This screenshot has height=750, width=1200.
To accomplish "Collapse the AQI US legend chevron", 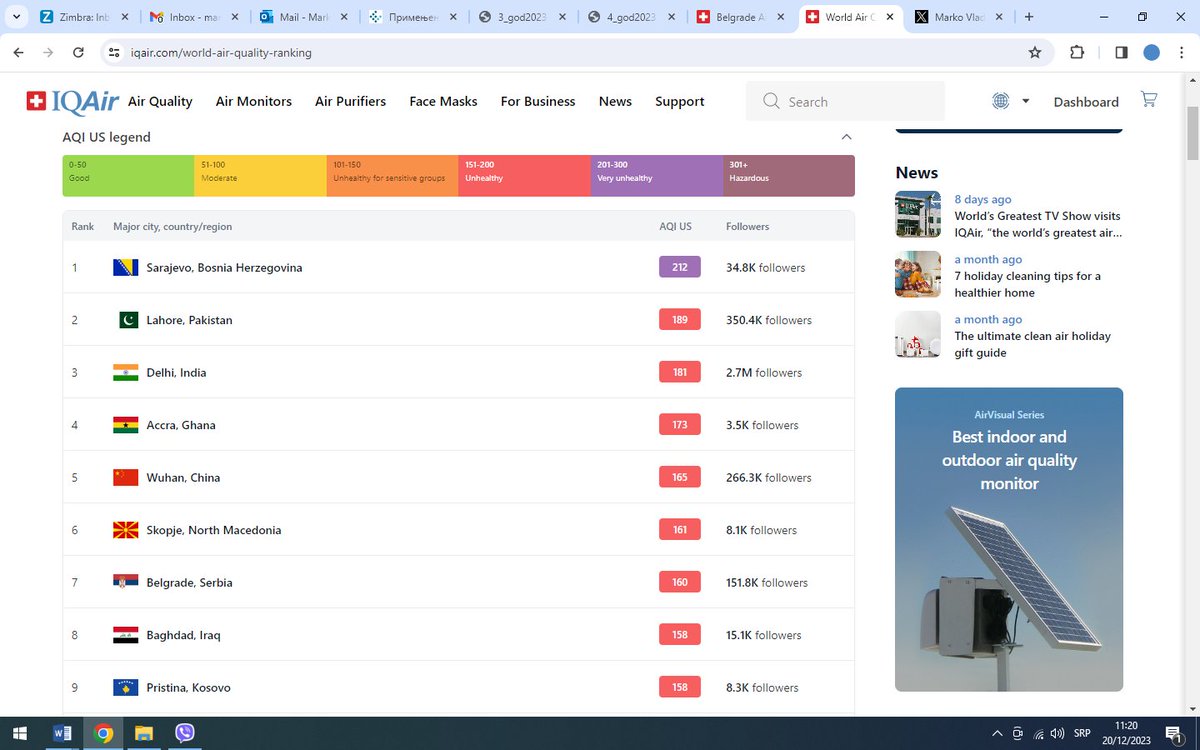I will tap(846, 137).
